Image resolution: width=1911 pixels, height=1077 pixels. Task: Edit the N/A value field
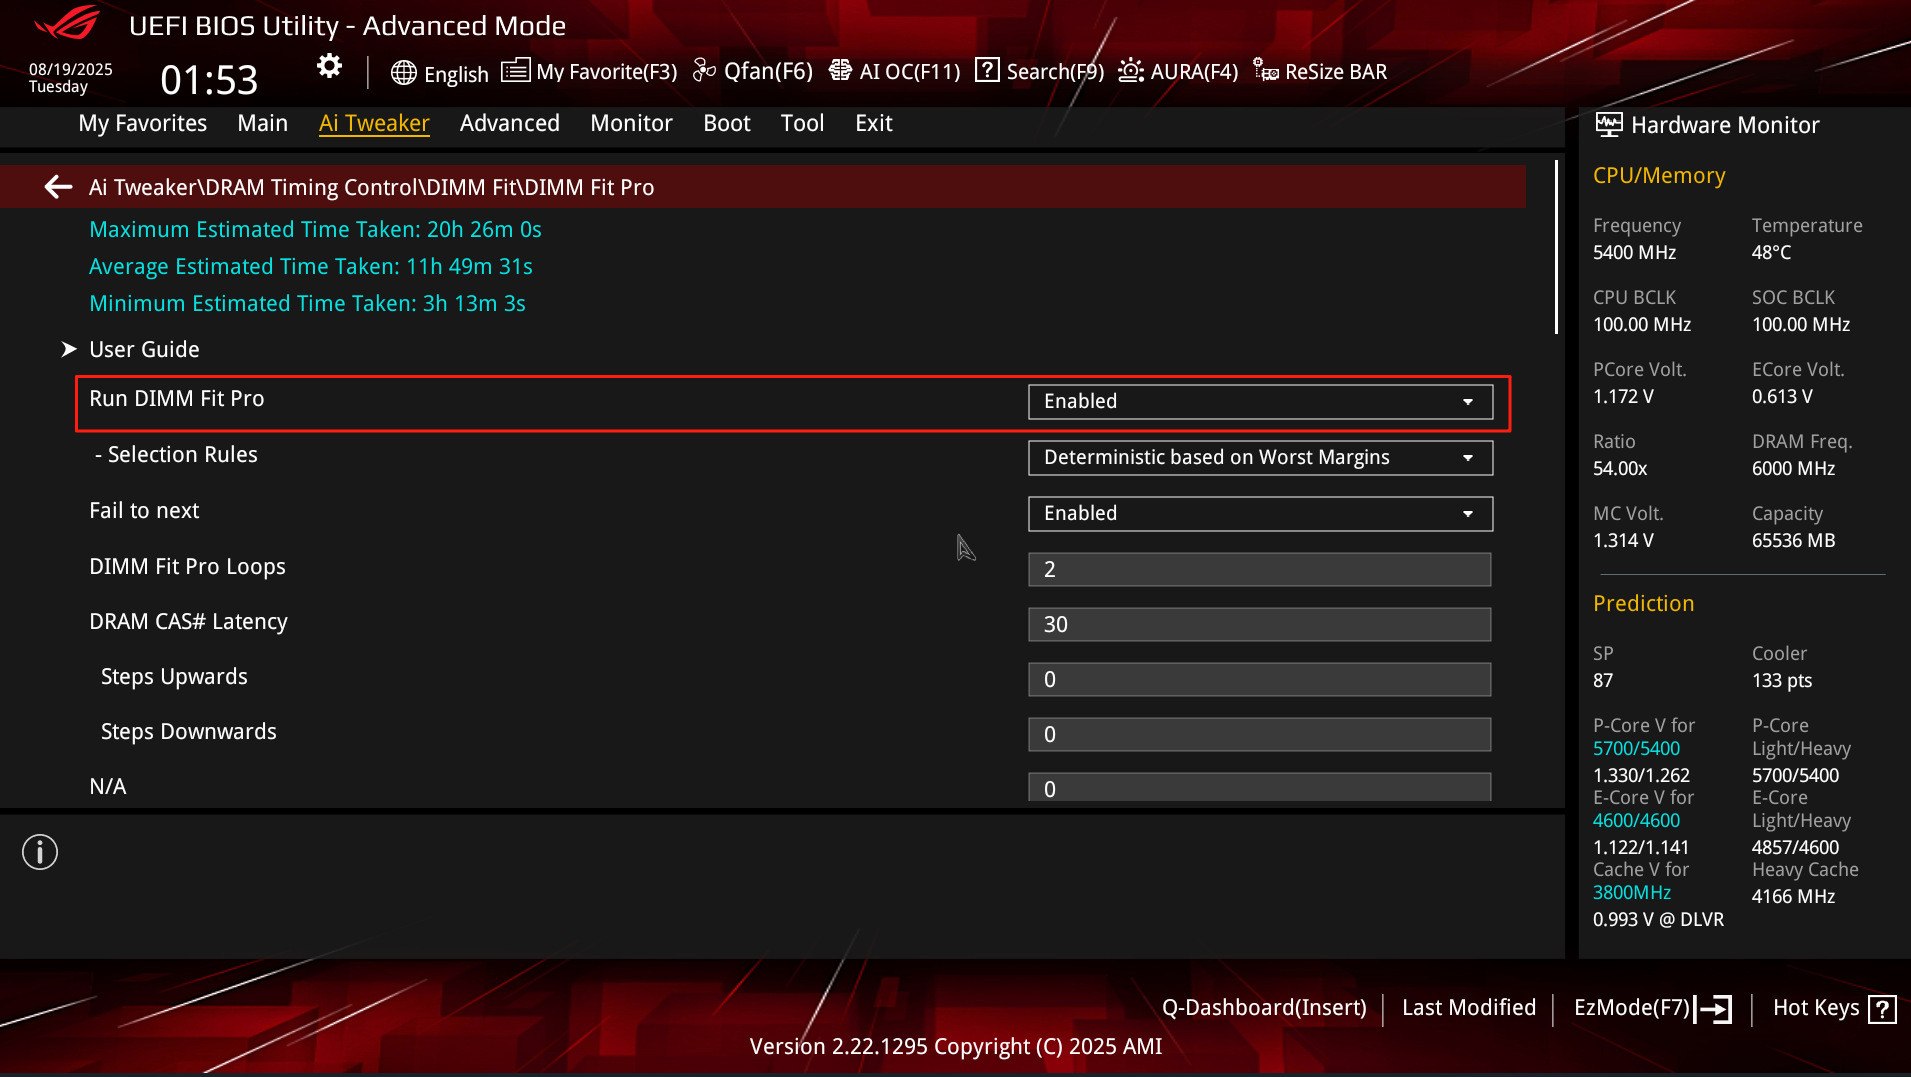(x=1260, y=788)
